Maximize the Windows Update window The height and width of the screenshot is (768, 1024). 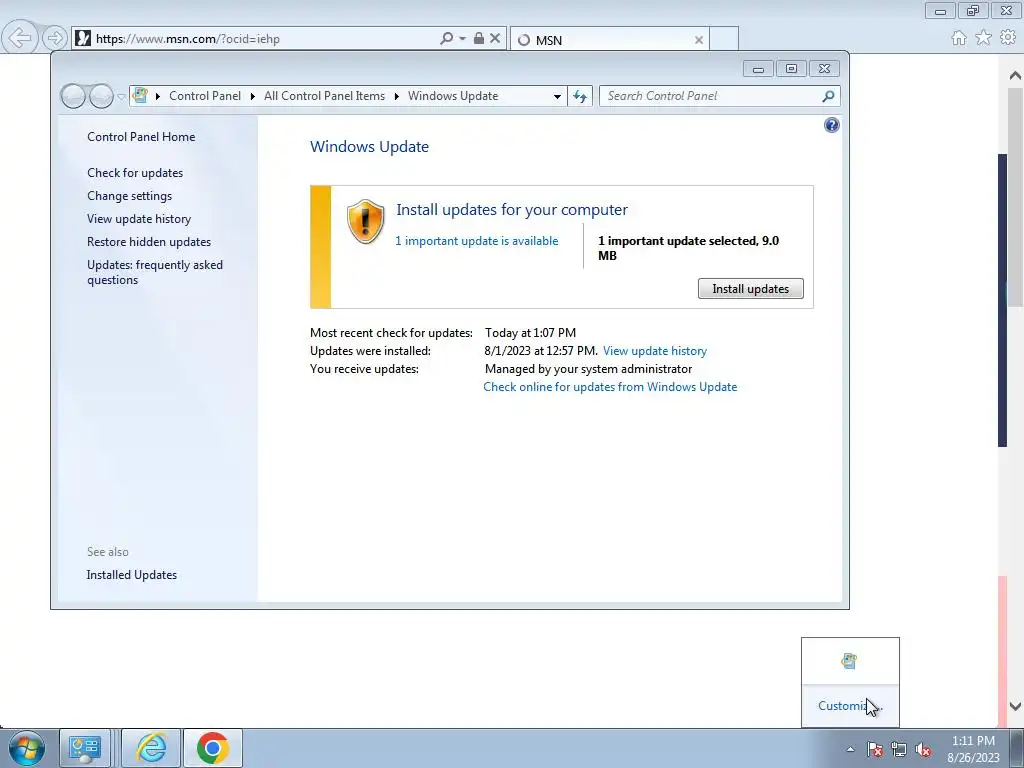791,69
